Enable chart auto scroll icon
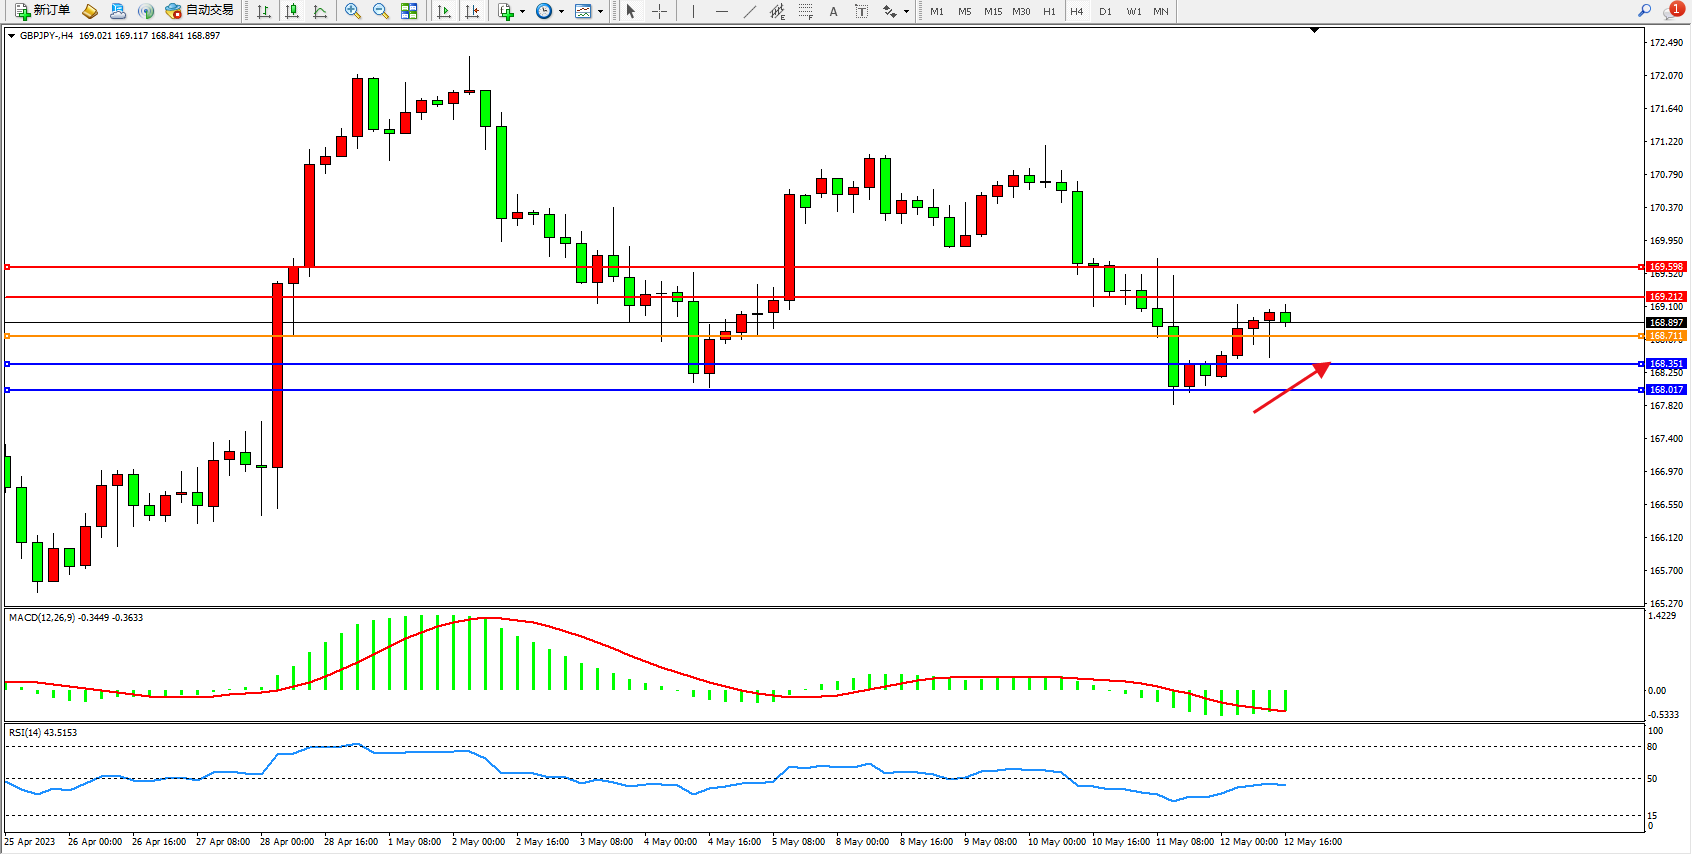The image size is (1692, 855). [444, 11]
